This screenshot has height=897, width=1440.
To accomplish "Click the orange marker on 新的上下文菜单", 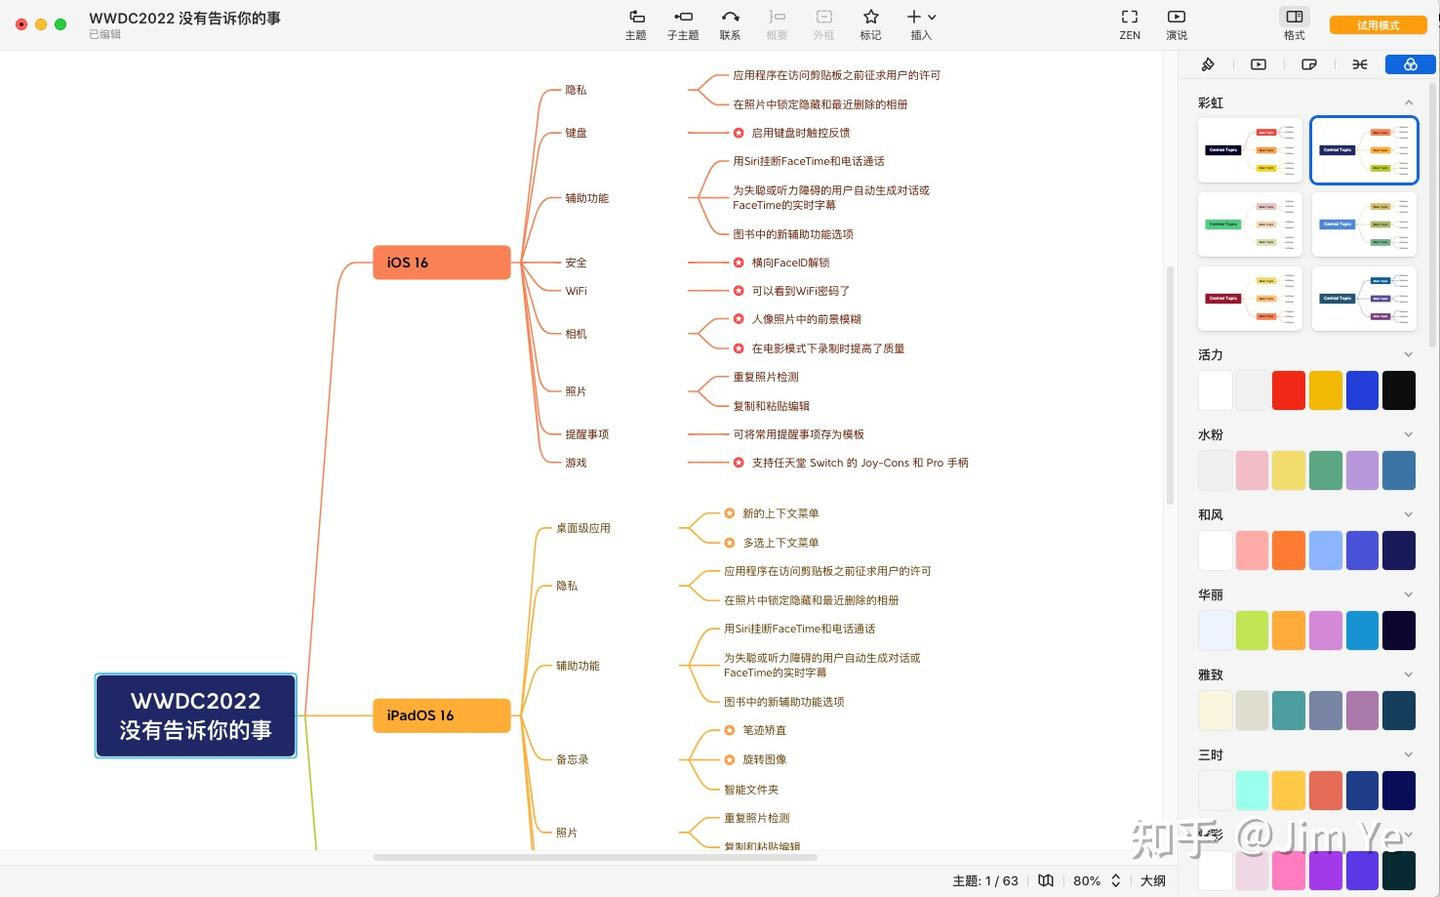I will [x=730, y=513].
